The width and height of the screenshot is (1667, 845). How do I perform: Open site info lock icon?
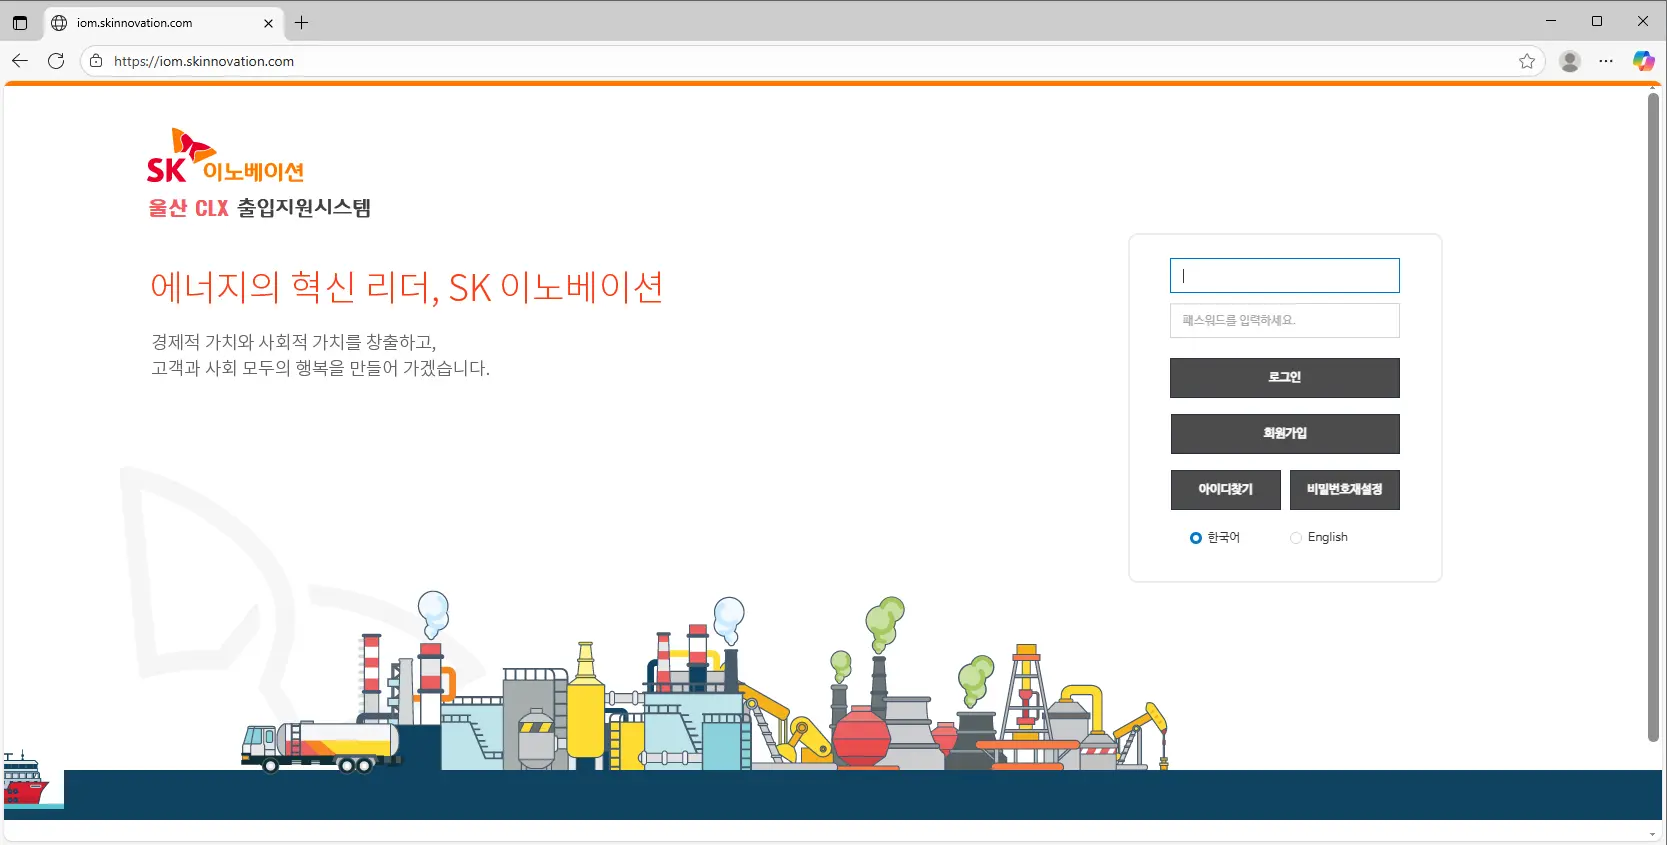point(96,61)
